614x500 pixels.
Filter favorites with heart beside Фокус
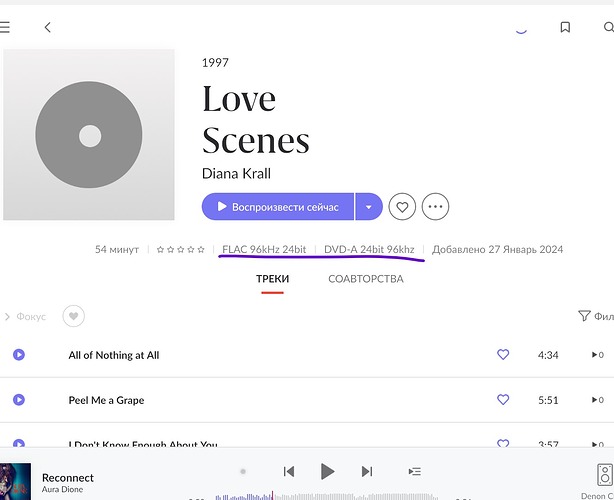coord(73,316)
